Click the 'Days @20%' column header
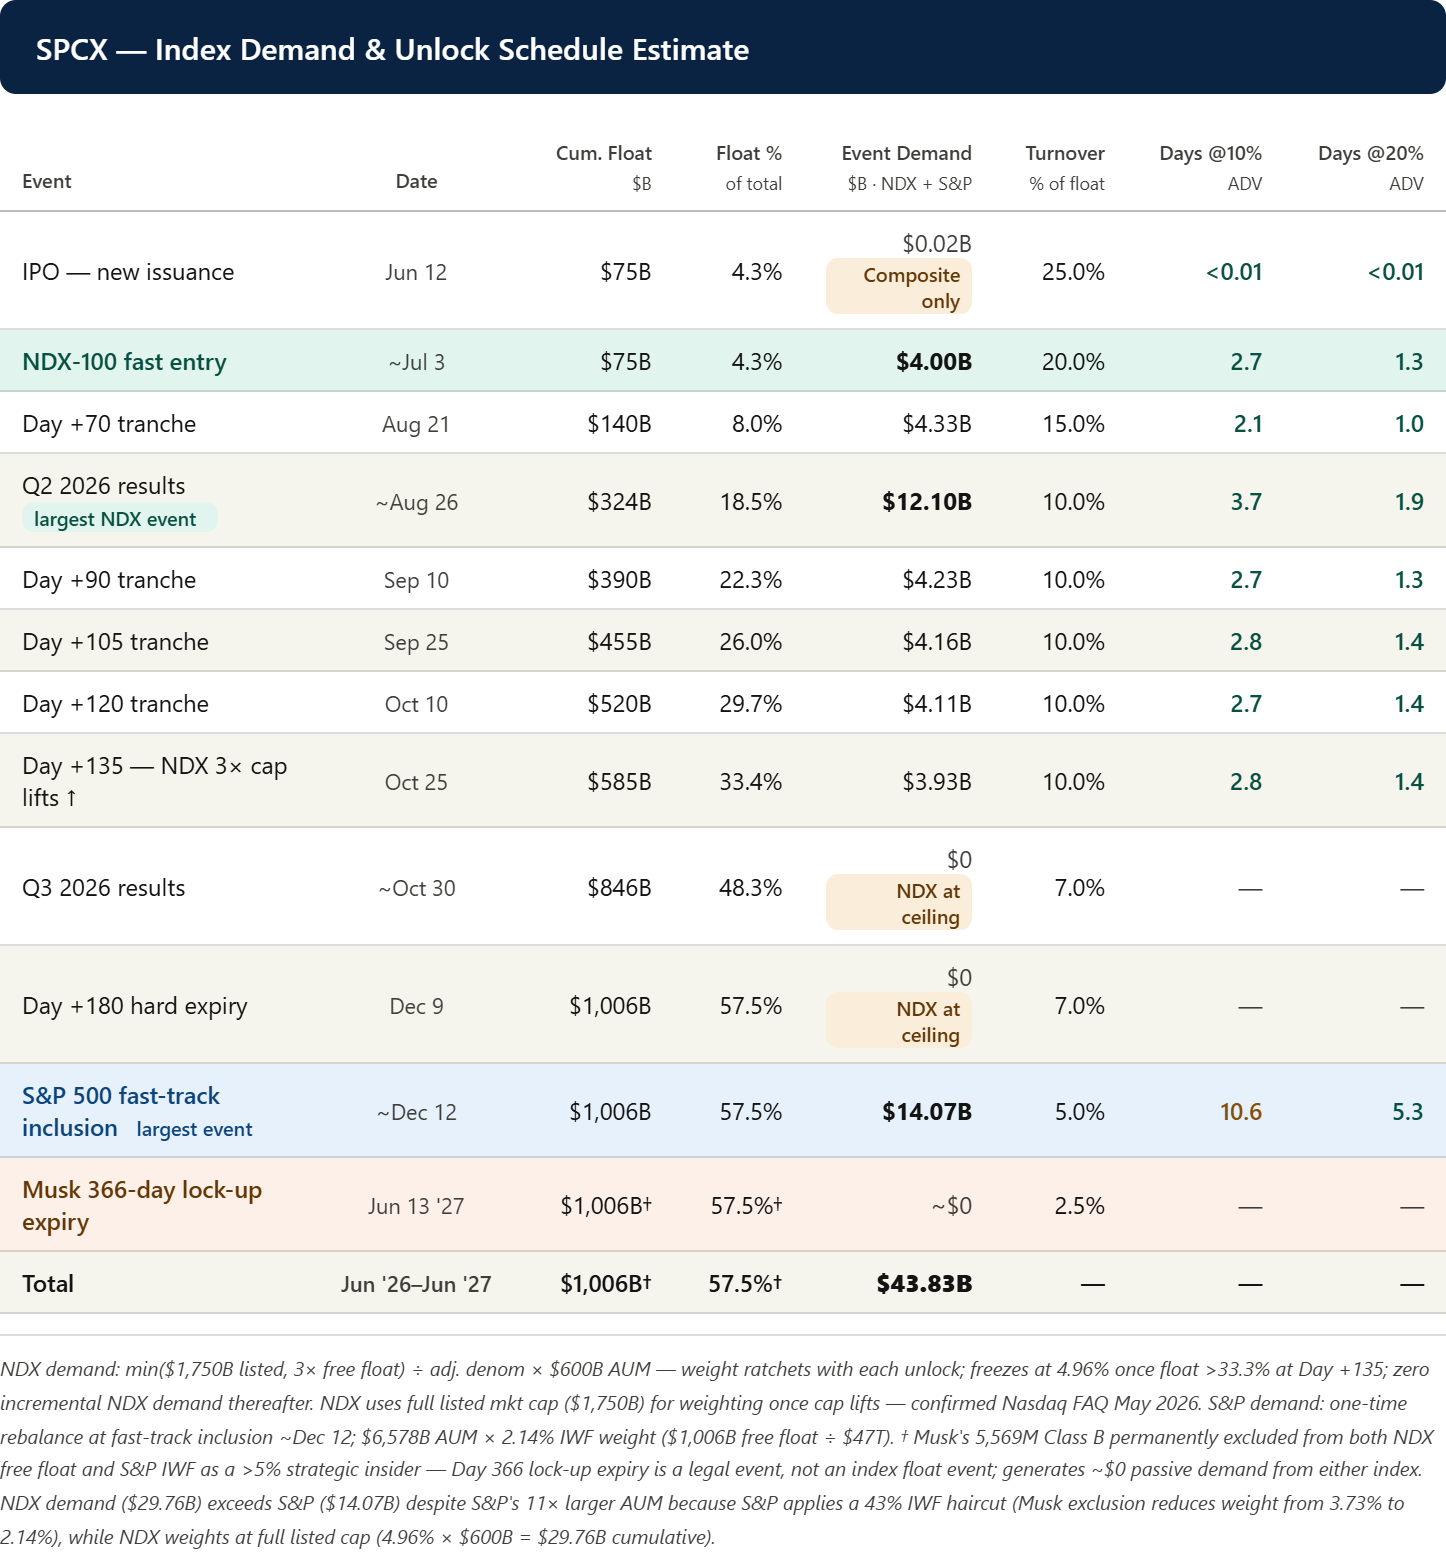The height and width of the screenshot is (1558, 1446). tap(1370, 153)
